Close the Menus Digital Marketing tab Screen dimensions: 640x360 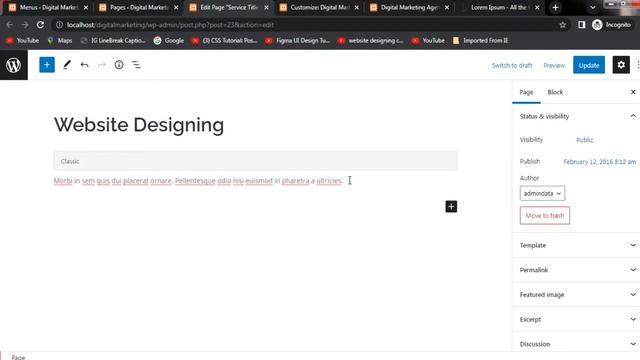(86, 7)
